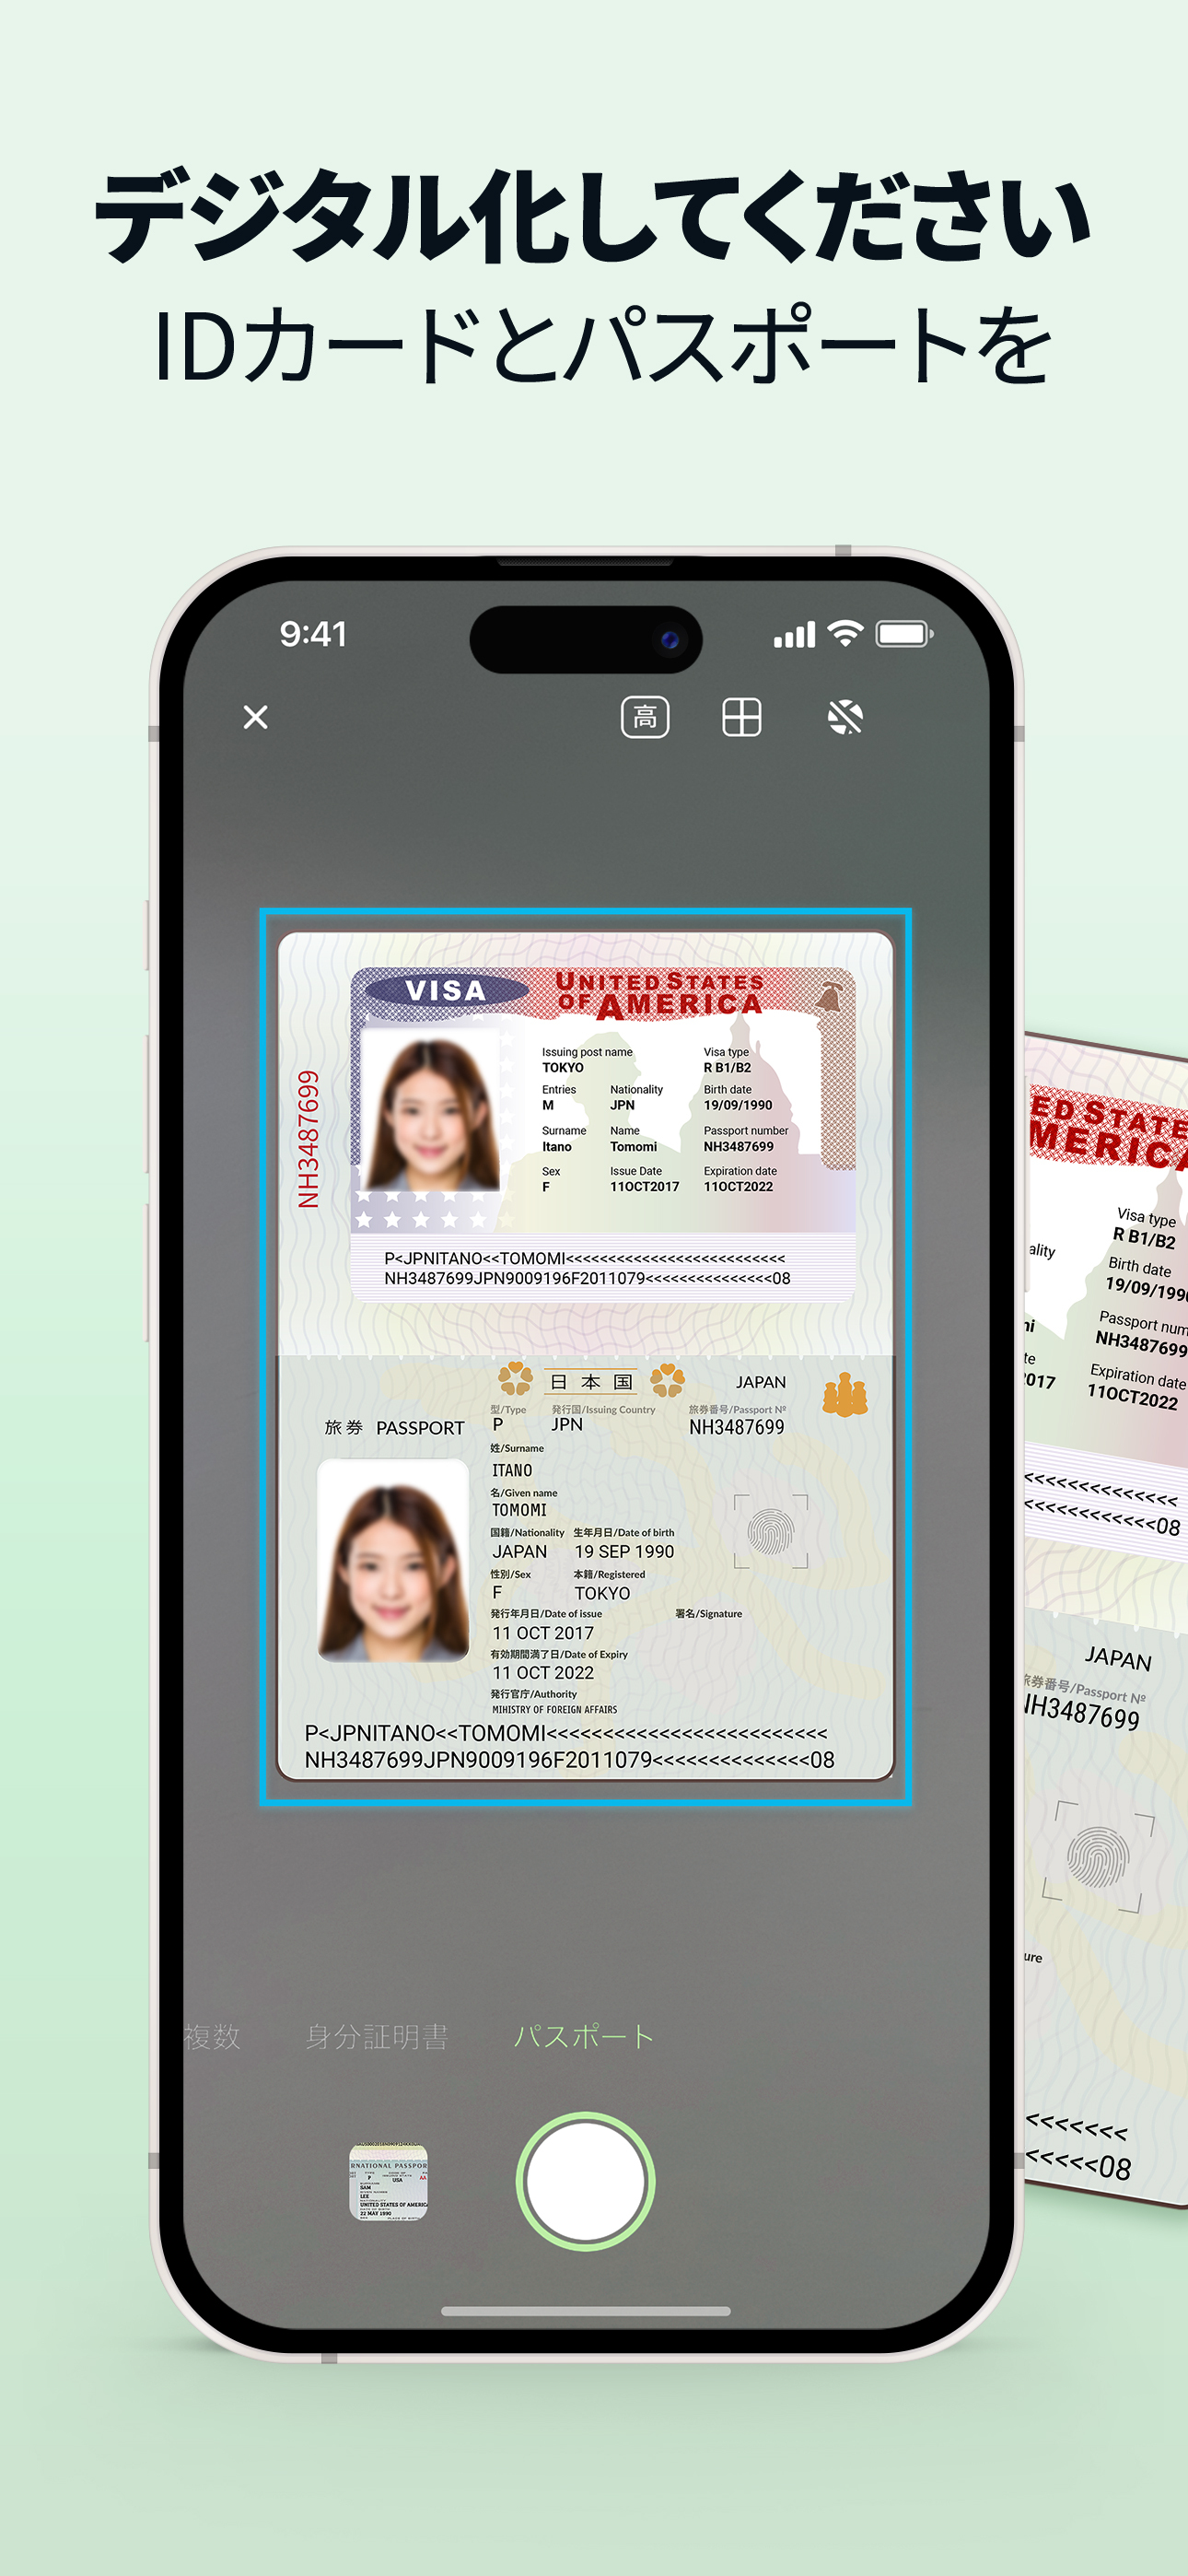The height and width of the screenshot is (2576, 1188).
Task: Switch to the パスポート scan mode
Action: click(583, 2036)
